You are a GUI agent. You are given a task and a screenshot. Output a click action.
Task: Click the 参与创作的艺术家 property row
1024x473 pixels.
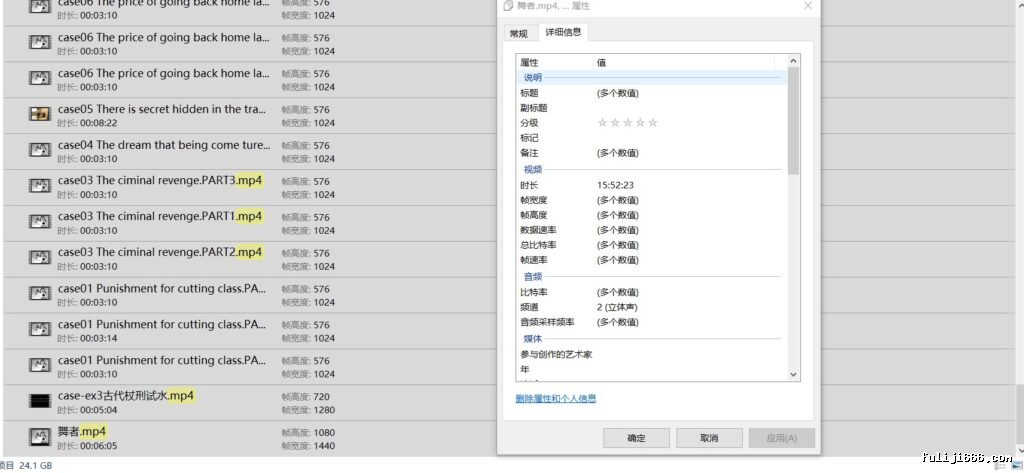click(x=651, y=354)
